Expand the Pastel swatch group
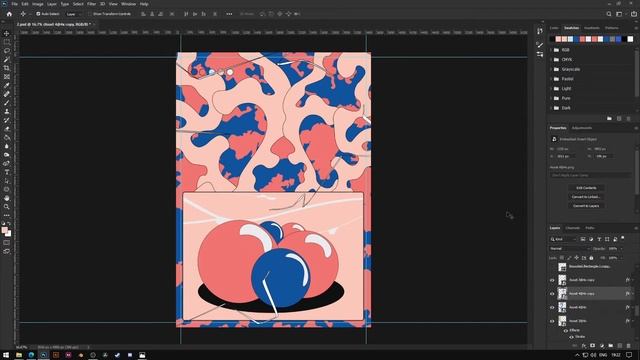The height and width of the screenshot is (360, 640). pos(551,79)
